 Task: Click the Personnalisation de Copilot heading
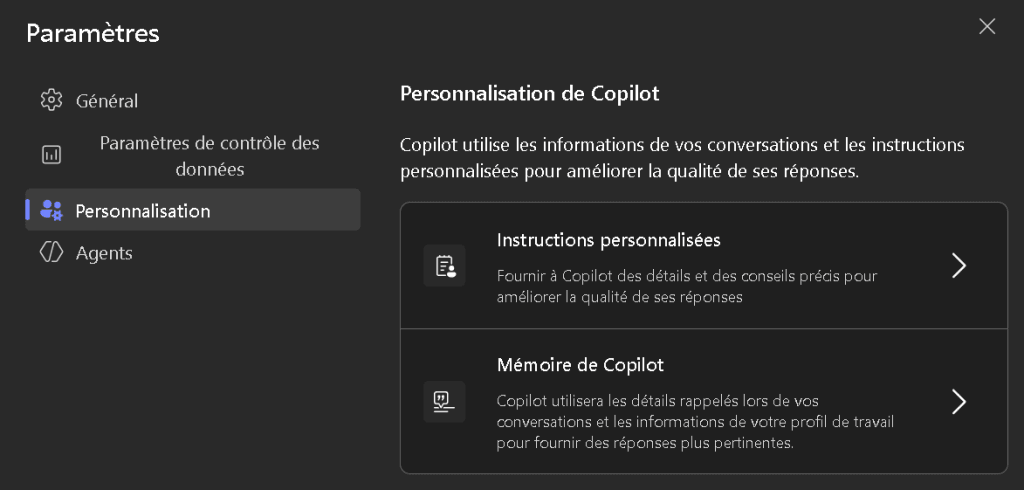click(529, 94)
